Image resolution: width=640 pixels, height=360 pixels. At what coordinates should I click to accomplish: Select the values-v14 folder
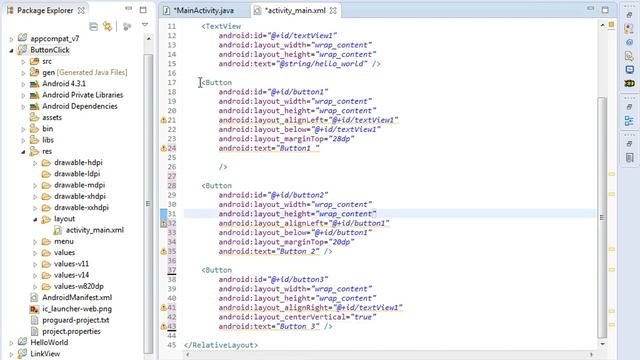(x=65, y=275)
